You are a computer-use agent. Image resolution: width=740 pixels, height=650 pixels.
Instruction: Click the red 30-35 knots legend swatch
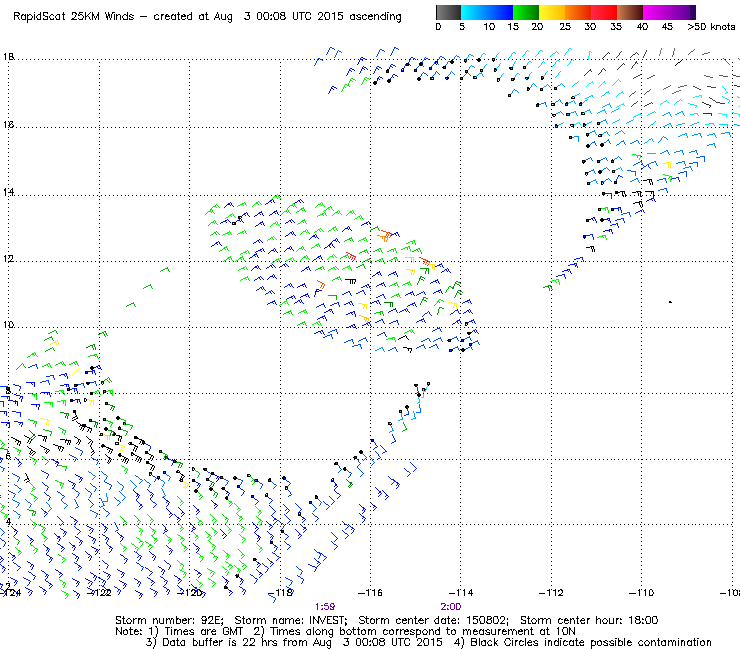(x=604, y=12)
